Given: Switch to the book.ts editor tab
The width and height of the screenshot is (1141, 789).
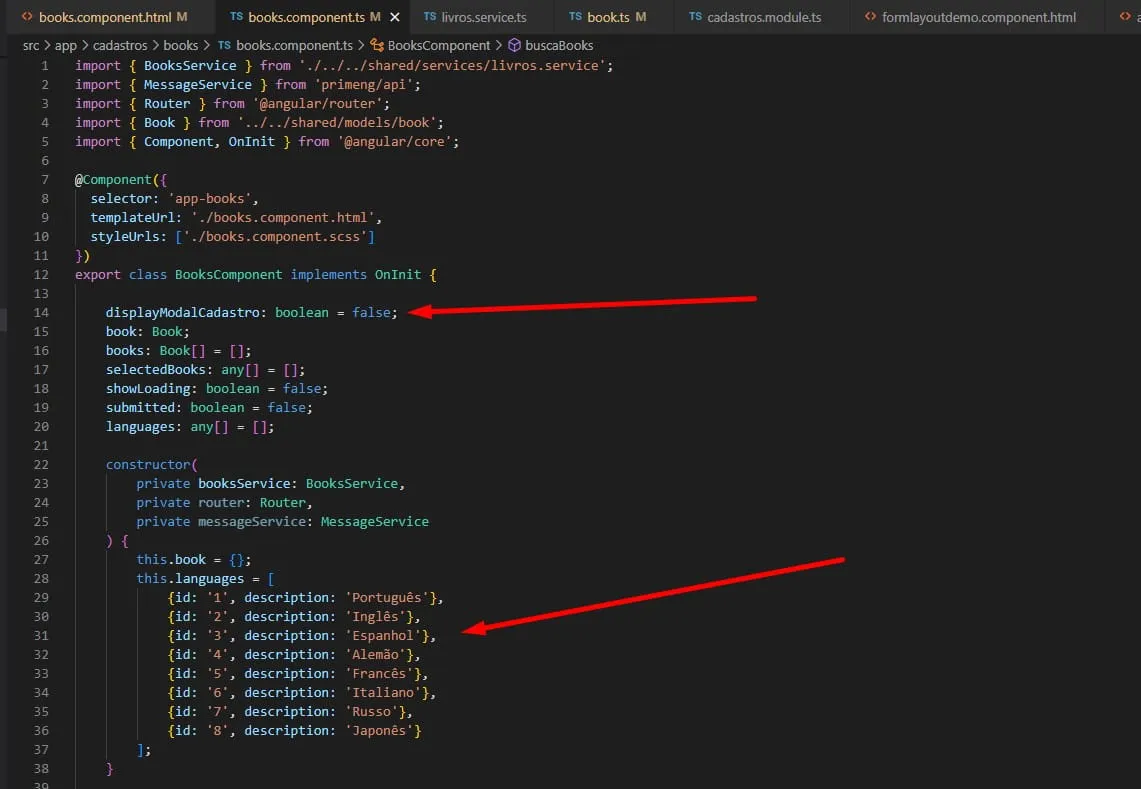Looking at the screenshot, I should coord(609,17).
